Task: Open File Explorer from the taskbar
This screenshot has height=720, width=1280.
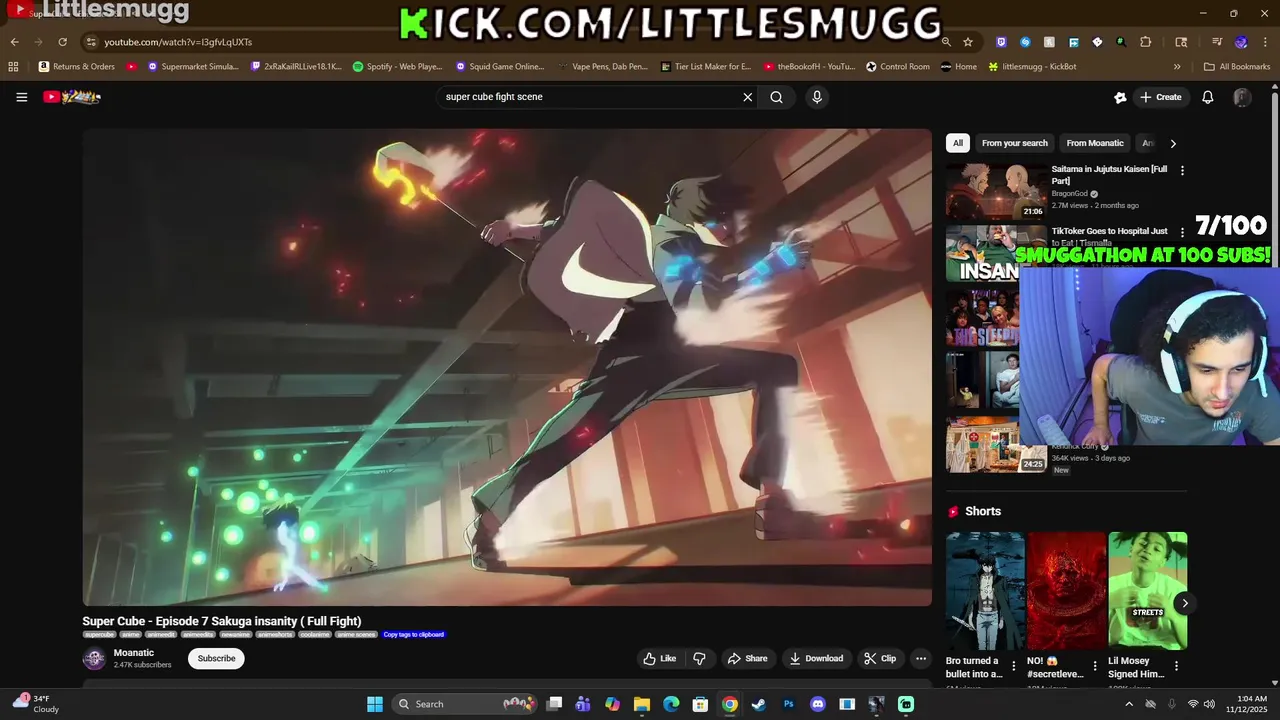Action: pos(642,704)
